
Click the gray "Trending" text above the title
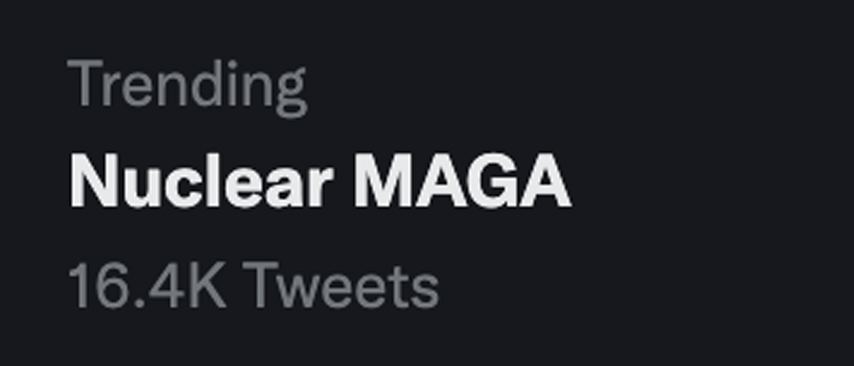(187, 88)
